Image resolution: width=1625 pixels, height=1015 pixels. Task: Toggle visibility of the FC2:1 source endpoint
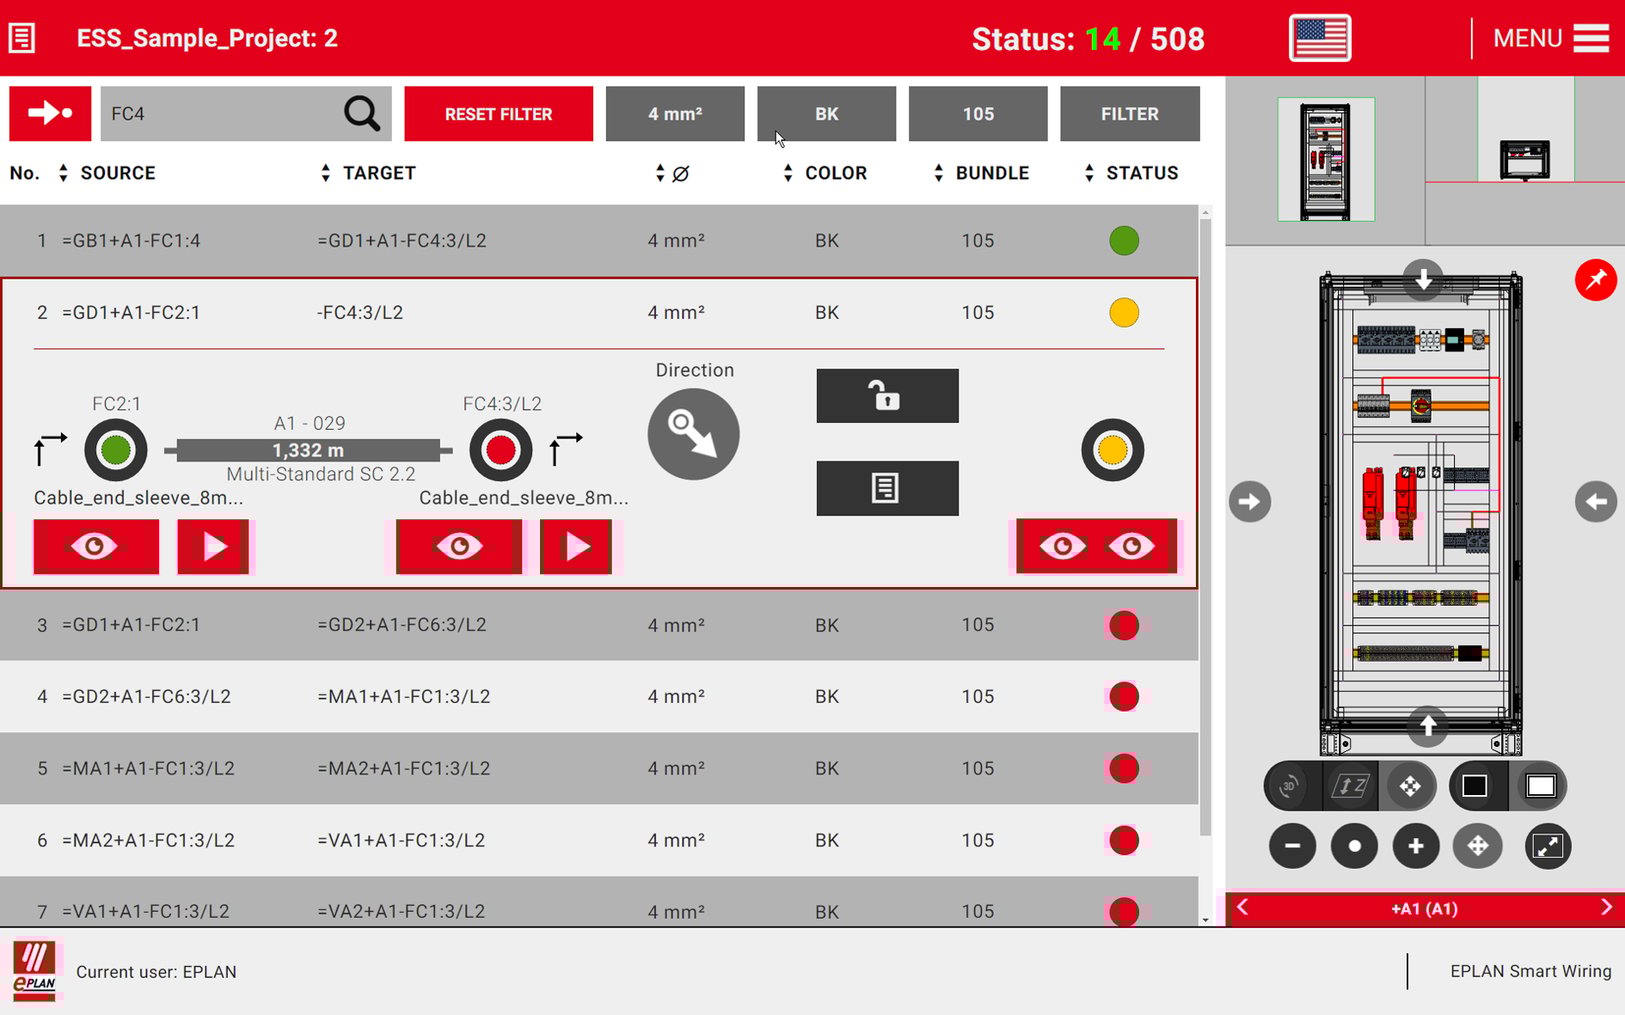tap(95, 547)
